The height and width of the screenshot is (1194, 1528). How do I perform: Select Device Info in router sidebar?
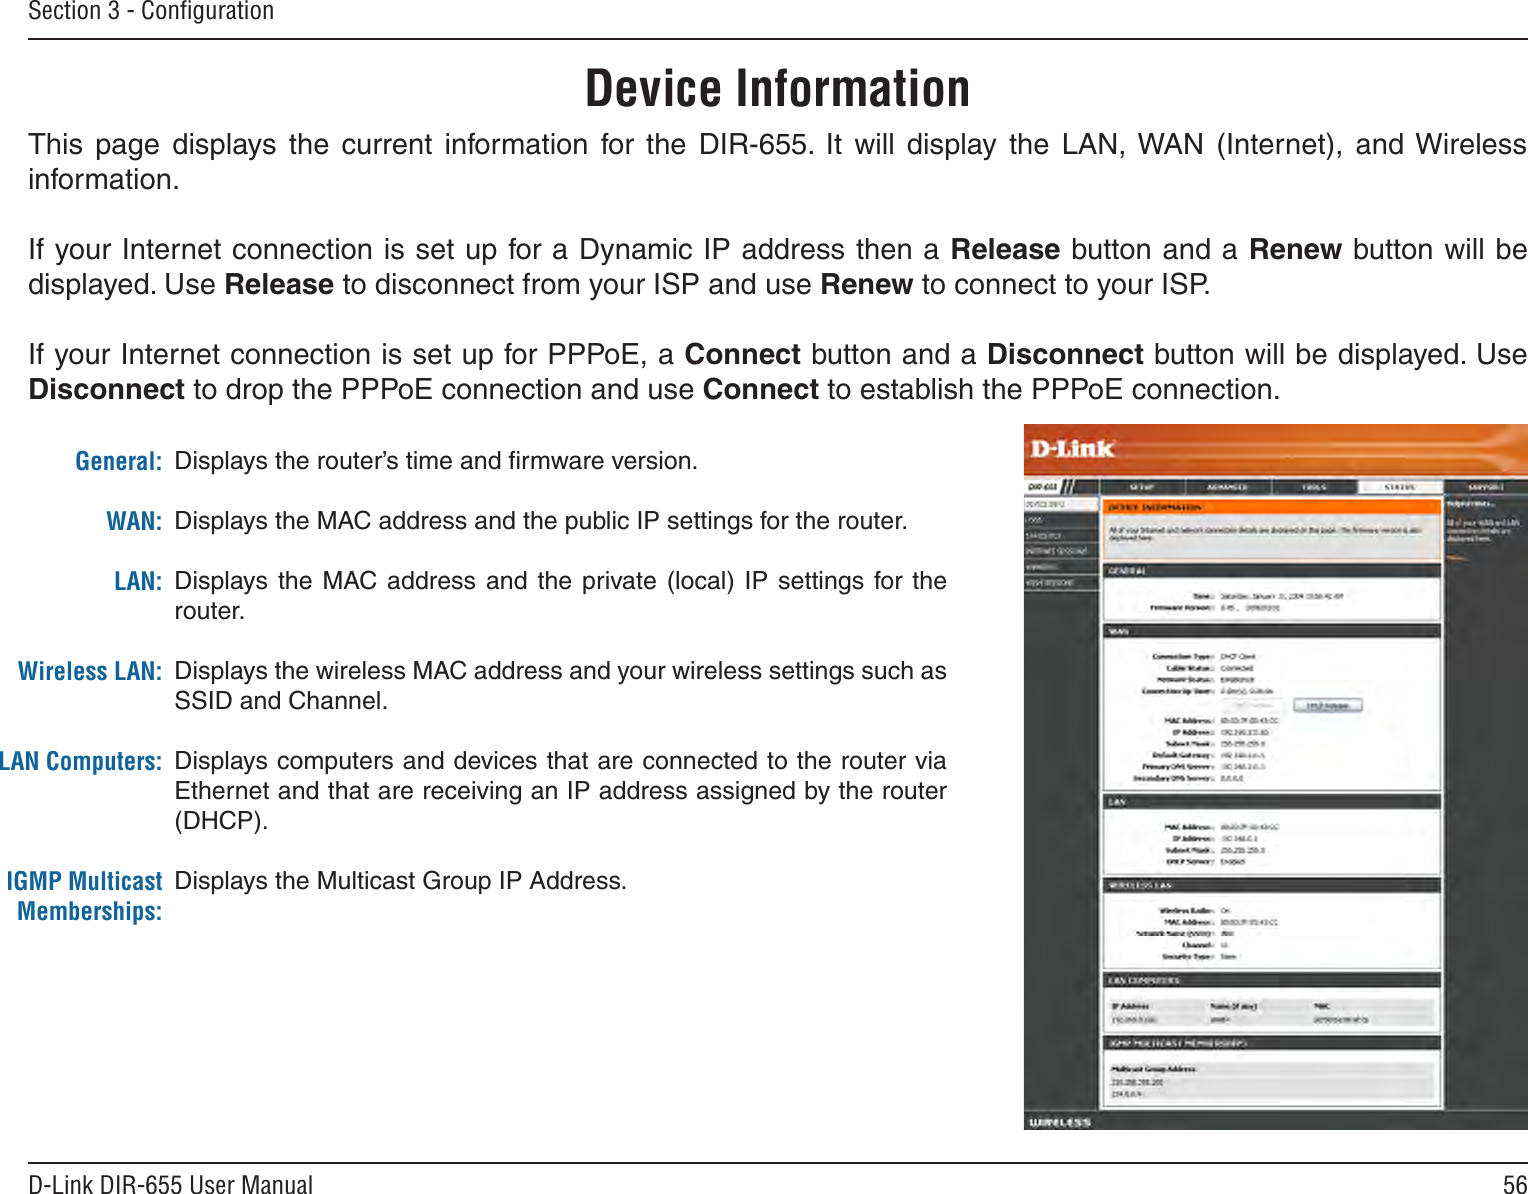click(x=1060, y=504)
